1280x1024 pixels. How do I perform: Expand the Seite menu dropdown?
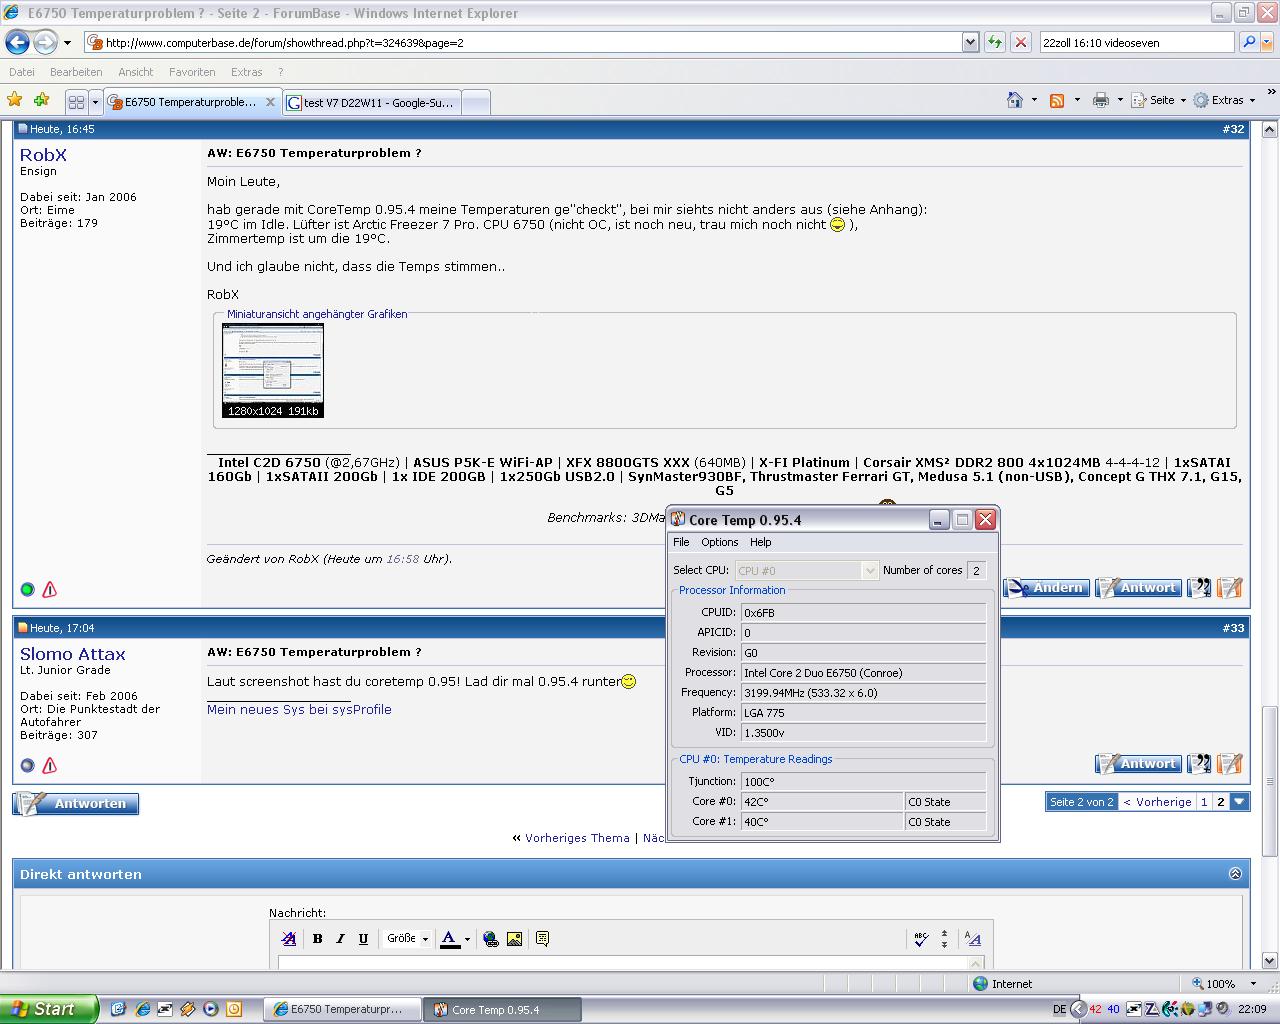pyautogui.click(x=1183, y=100)
